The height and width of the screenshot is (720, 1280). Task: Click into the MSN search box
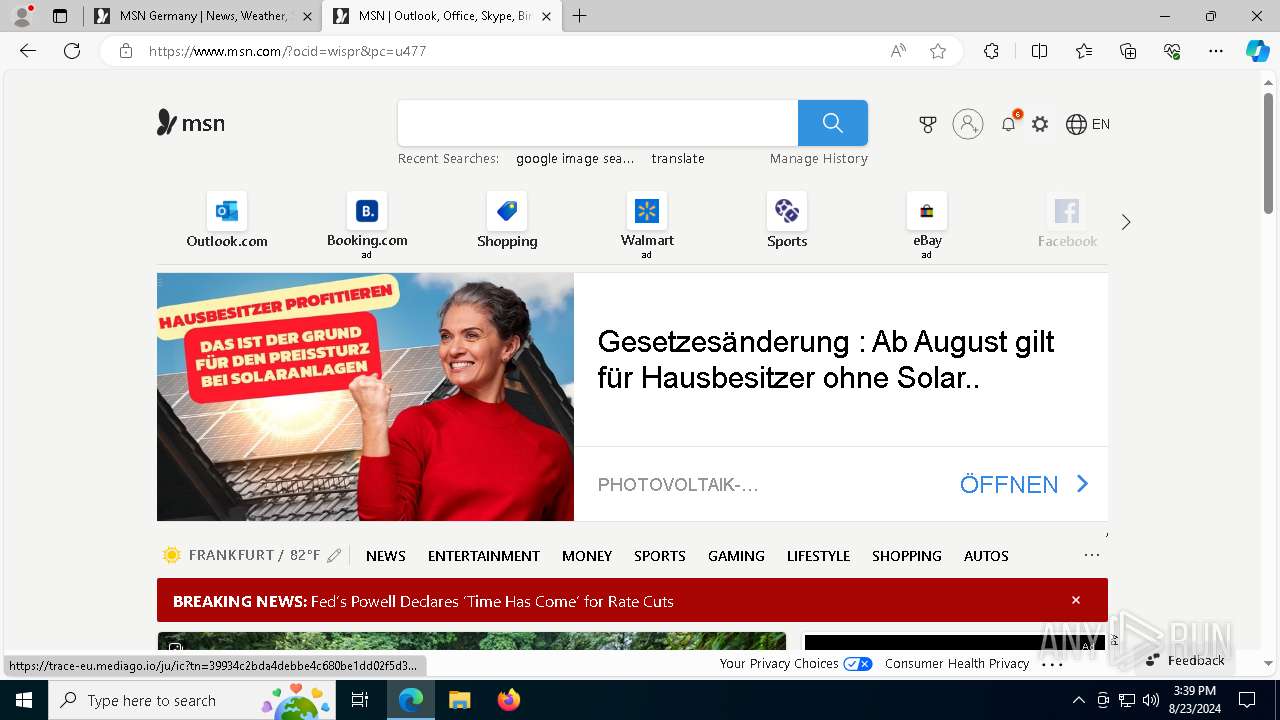[x=598, y=123]
